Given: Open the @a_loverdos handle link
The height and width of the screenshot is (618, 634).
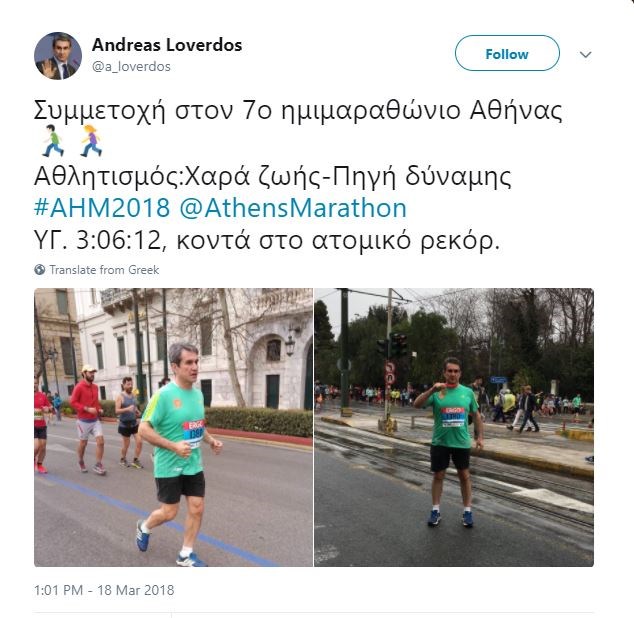Looking at the screenshot, I should (131, 66).
